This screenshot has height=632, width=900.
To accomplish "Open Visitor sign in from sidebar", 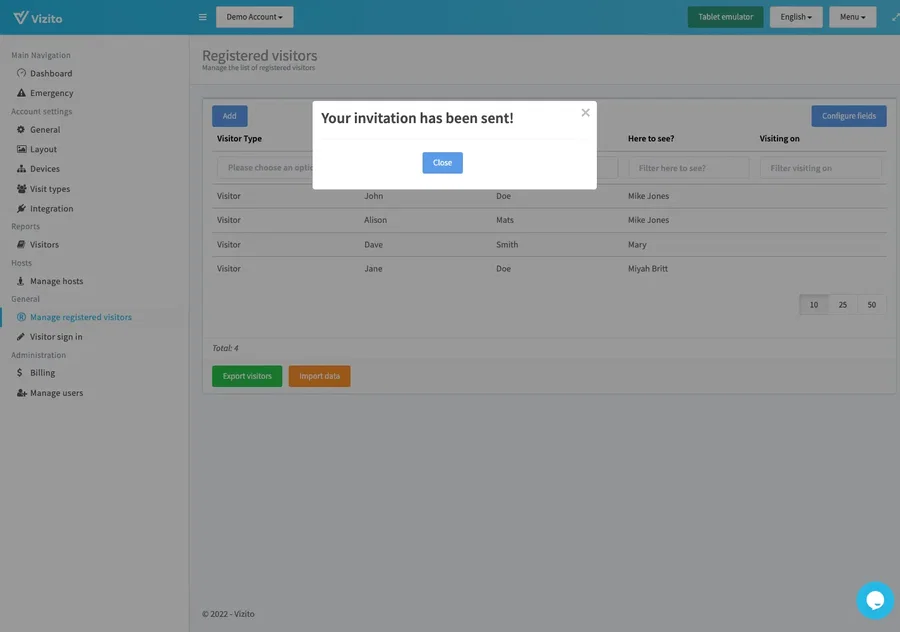I will point(56,337).
